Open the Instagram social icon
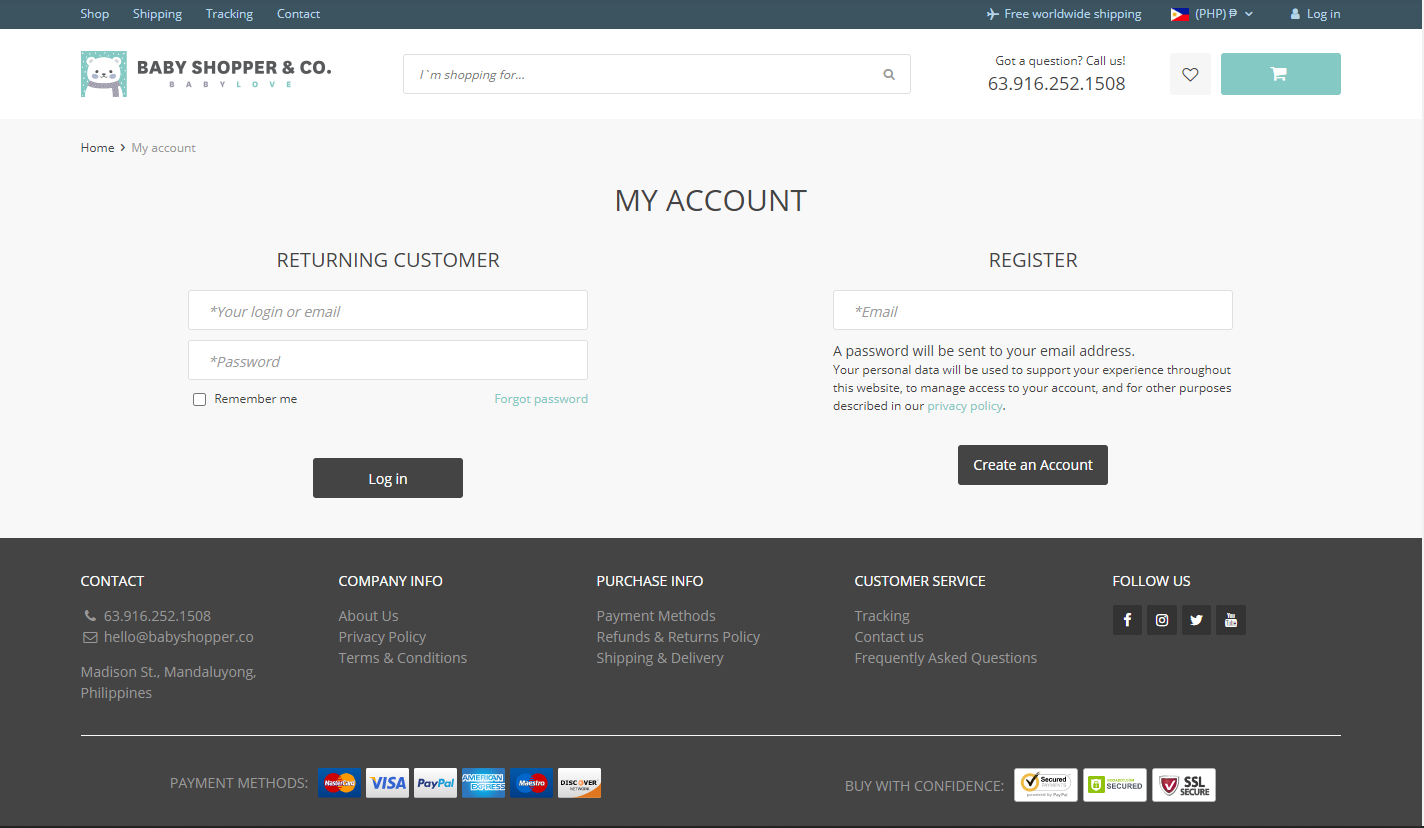Image resolution: width=1424 pixels, height=828 pixels. pyautogui.click(x=1162, y=620)
